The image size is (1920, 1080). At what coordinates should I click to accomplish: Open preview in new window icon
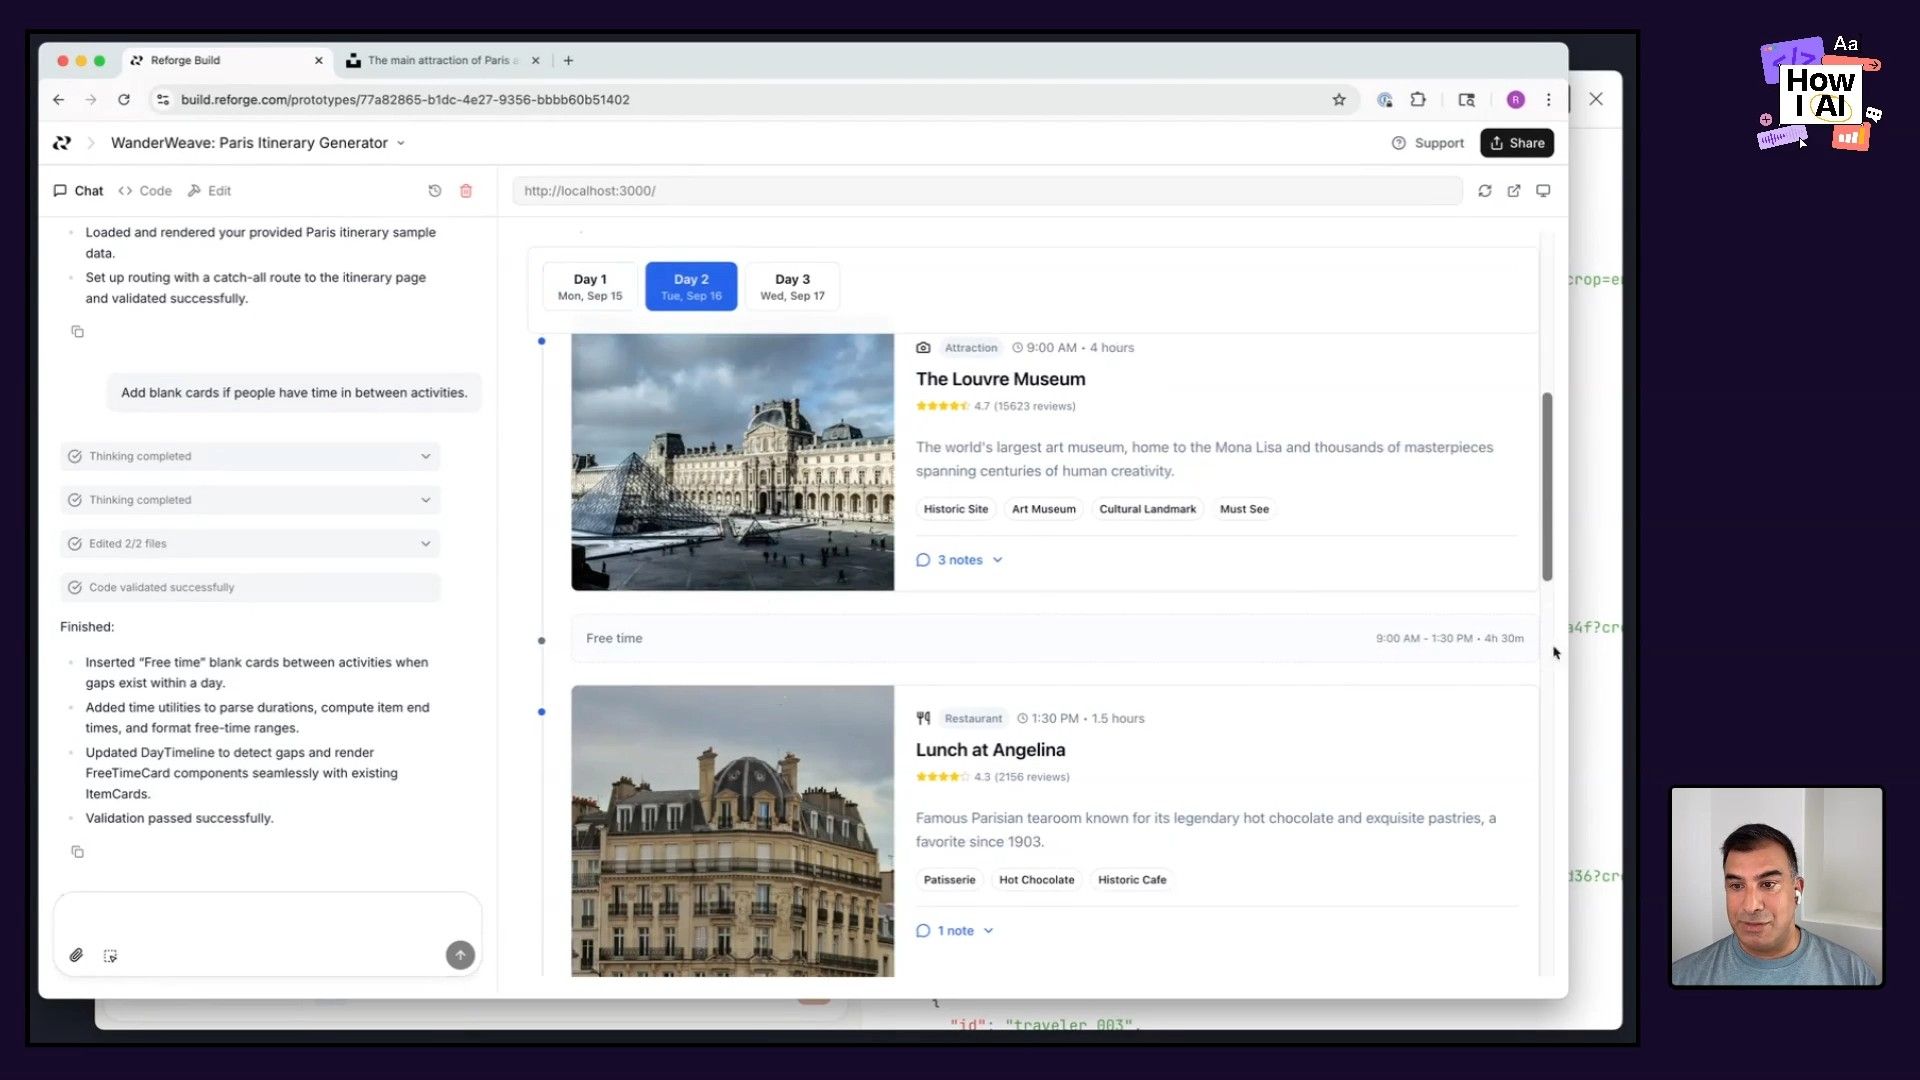[1514, 191]
